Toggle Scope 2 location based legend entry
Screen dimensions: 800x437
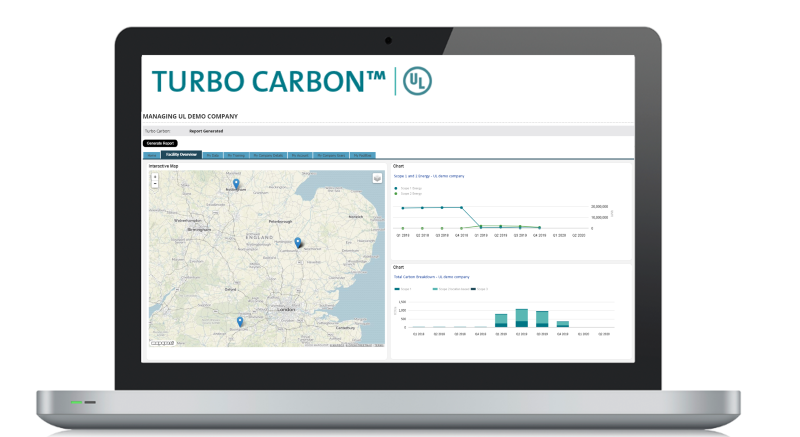point(451,289)
